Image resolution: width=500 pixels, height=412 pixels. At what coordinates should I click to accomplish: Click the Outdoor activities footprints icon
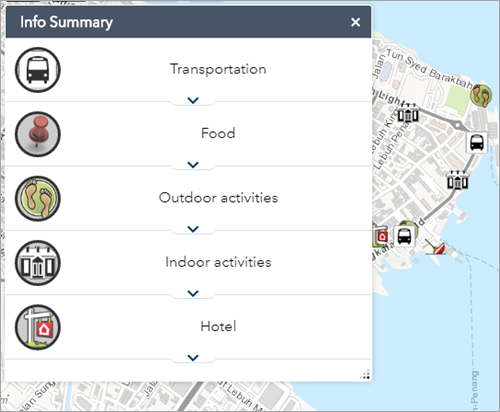pos(38,198)
